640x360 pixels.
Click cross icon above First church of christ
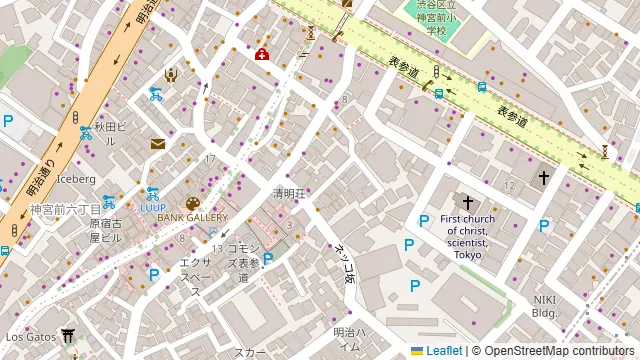468,202
